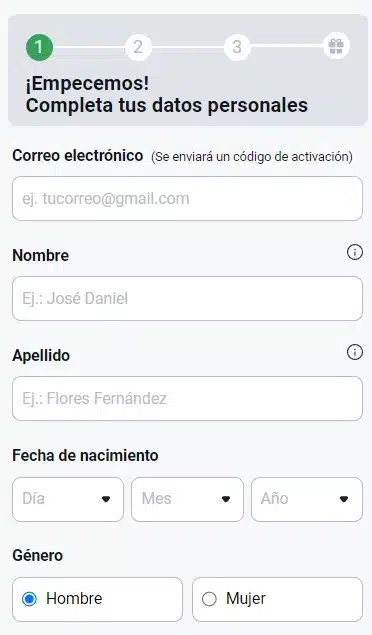Image resolution: width=372 pixels, height=635 pixels.
Task: Click the info icon next to Nombre
Action: point(355,253)
